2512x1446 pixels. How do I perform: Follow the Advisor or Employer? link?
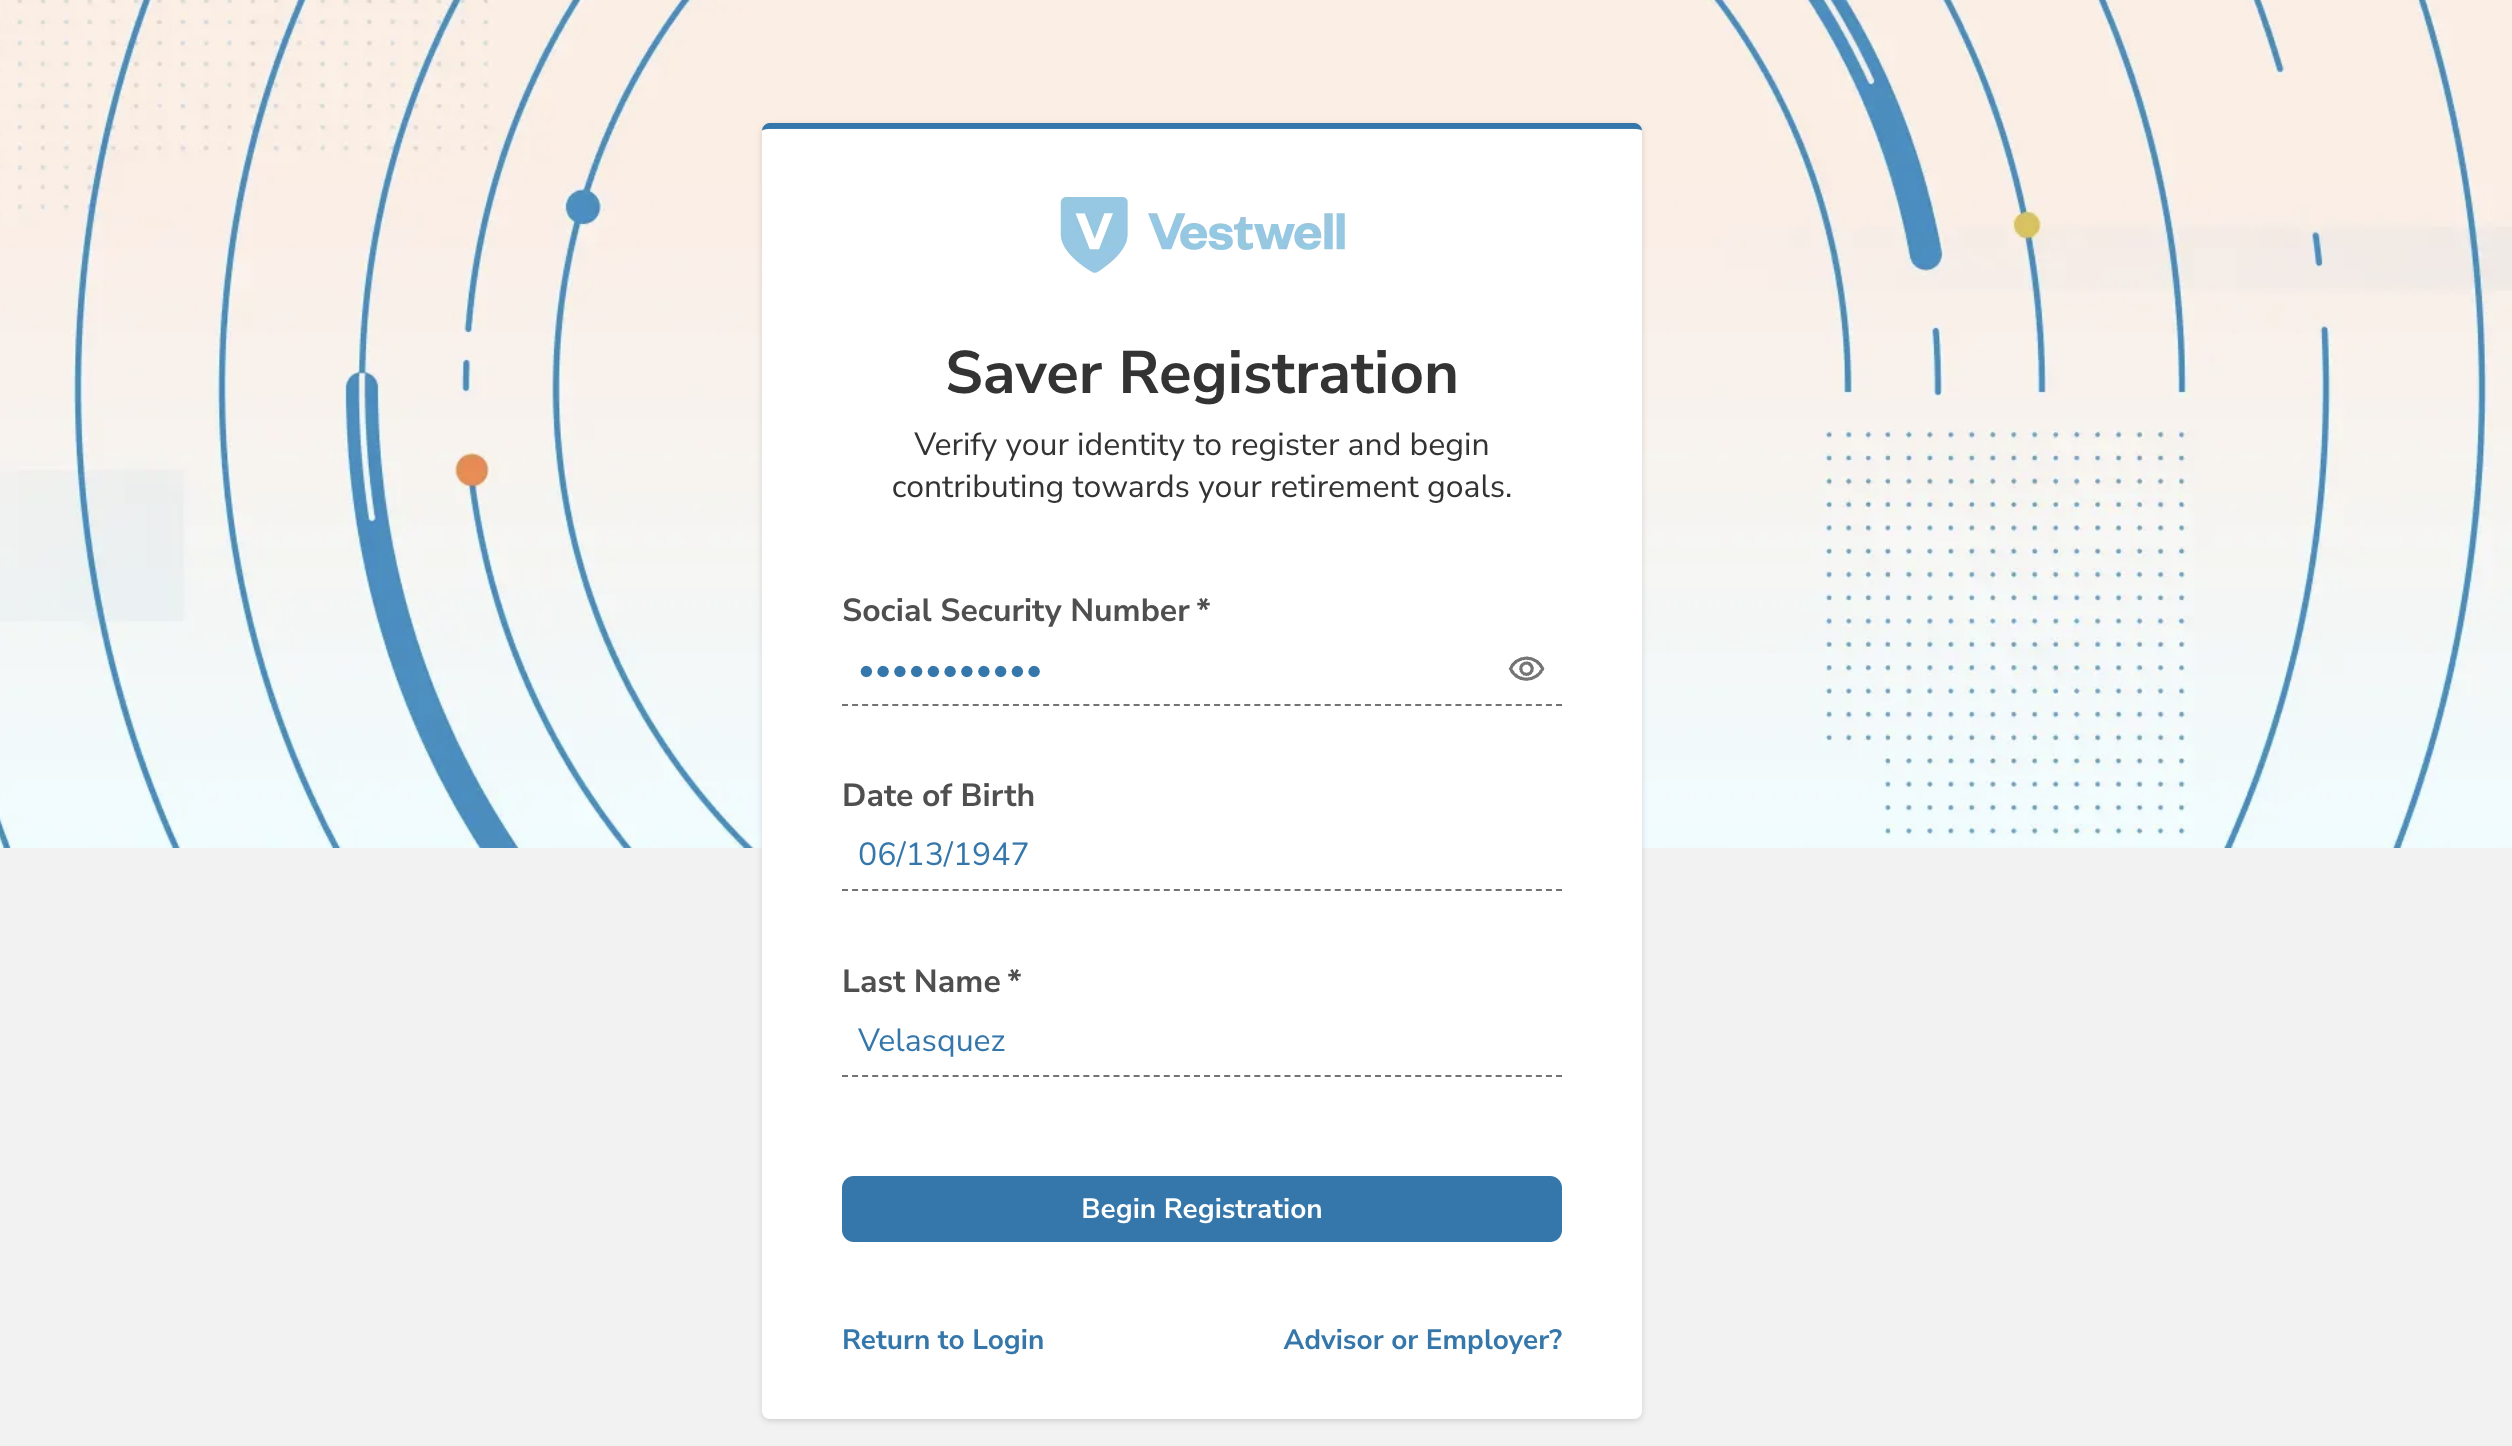tap(1422, 1339)
